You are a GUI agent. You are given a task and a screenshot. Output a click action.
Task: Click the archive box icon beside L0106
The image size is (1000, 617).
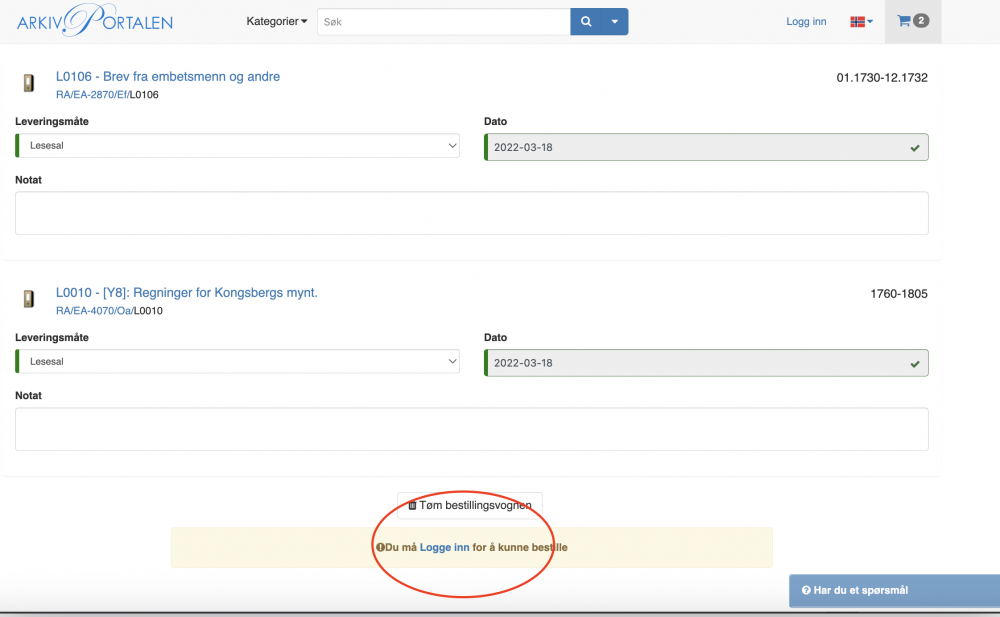[29, 84]
